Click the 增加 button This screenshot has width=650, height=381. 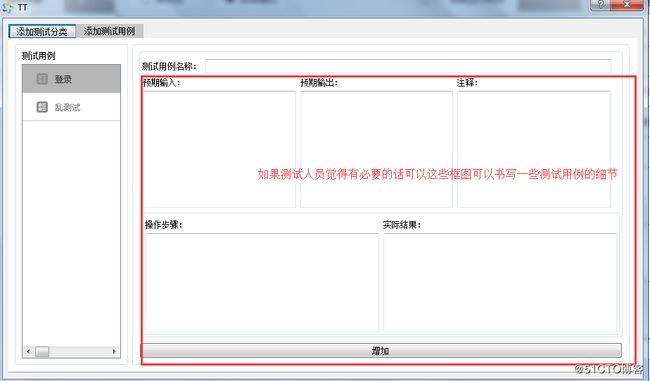click(x=381, y=351)
